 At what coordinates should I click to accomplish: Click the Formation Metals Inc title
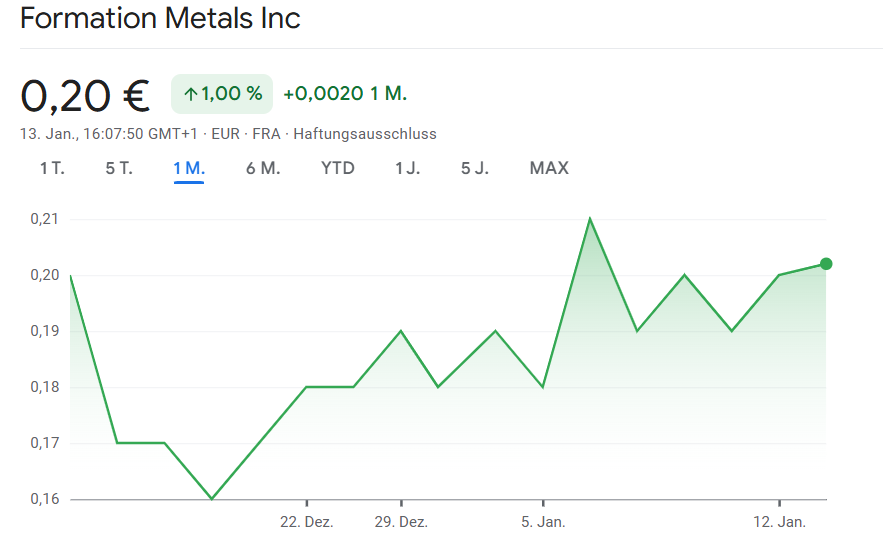tap(160, 18)
